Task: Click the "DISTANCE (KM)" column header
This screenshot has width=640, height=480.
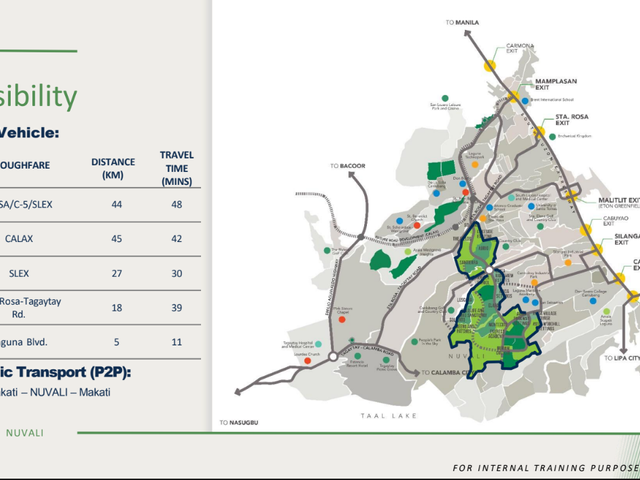Action: (x=113, y=168)
